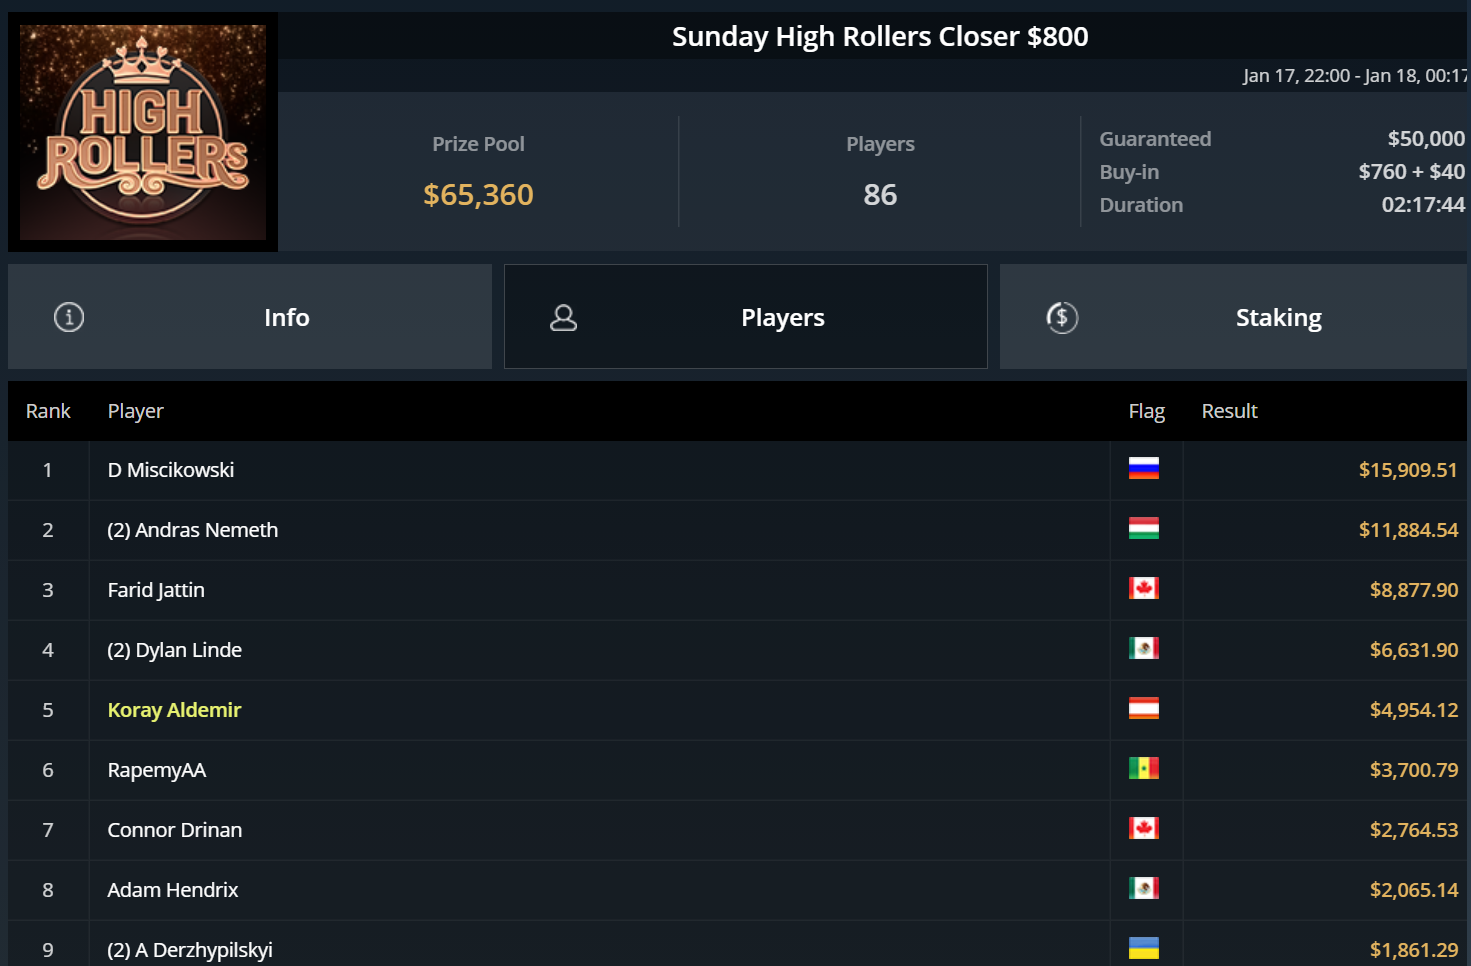This screenshot has height=966, width=1471.
Task: Click Andras Nemeth's flag icon
Action: pos(1144,528)
